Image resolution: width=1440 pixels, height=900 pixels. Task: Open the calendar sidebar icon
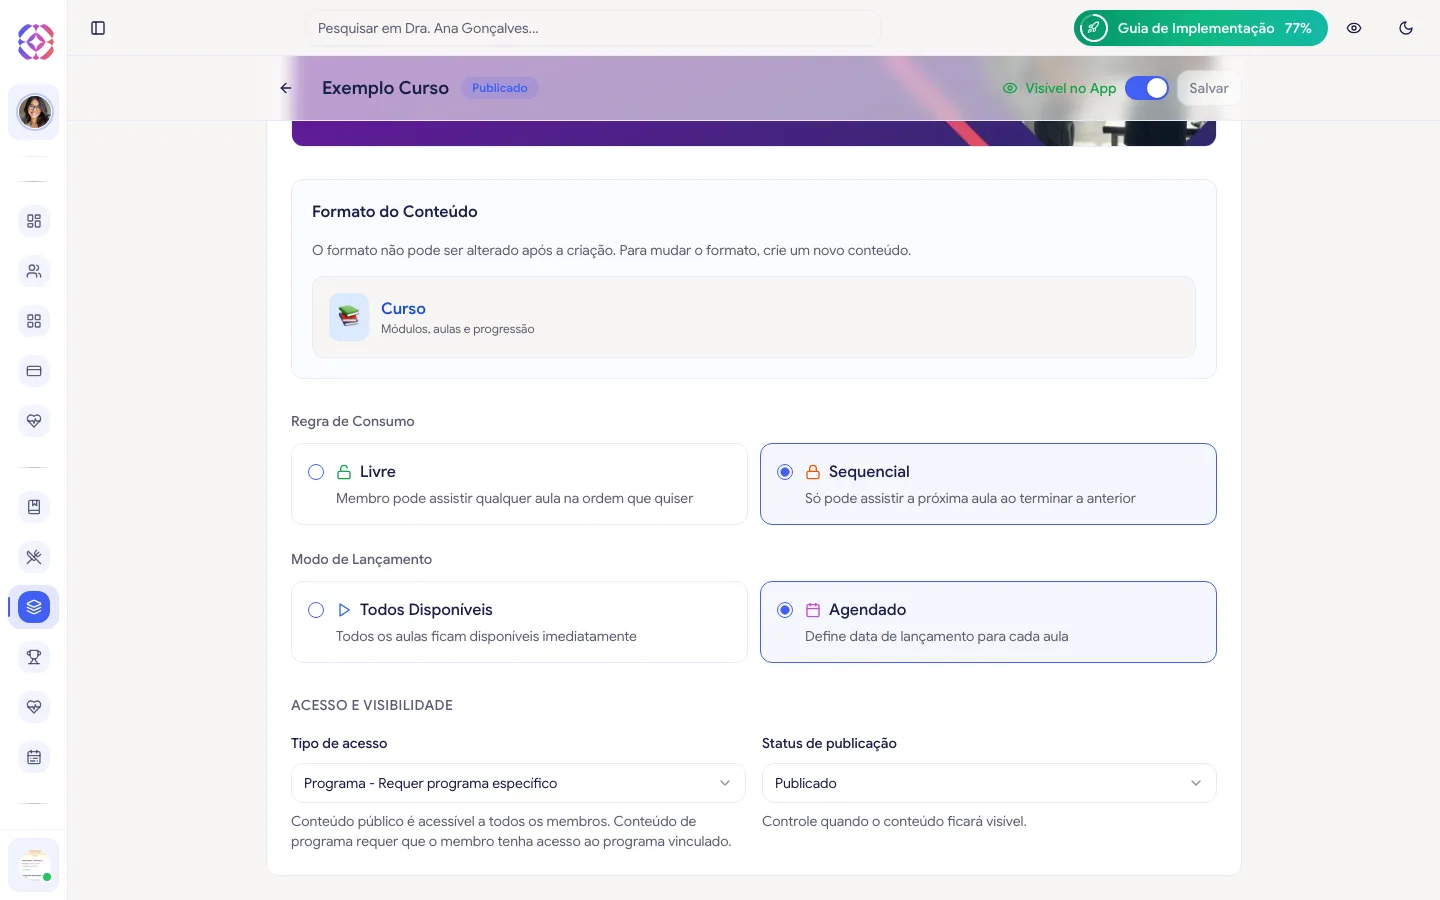pos(34,757)
